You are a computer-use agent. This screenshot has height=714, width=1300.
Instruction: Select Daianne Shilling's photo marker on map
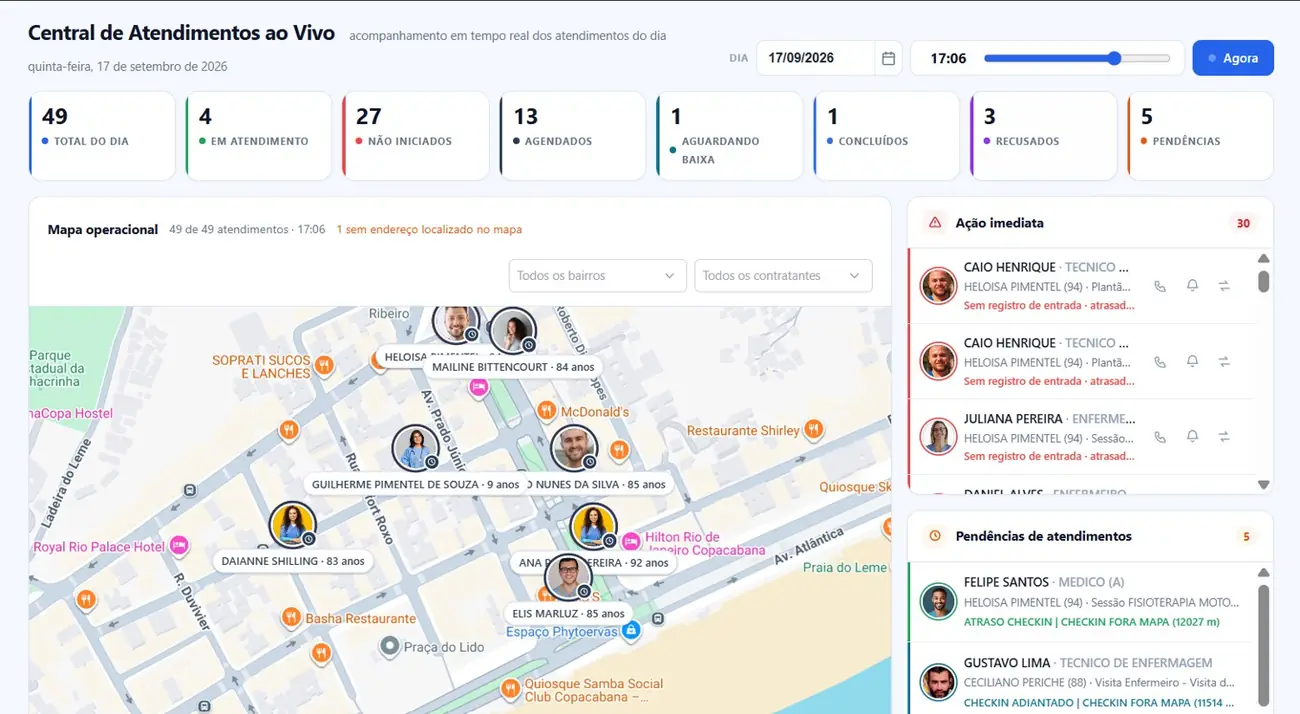pyautogui.click(x=293, y=525)
